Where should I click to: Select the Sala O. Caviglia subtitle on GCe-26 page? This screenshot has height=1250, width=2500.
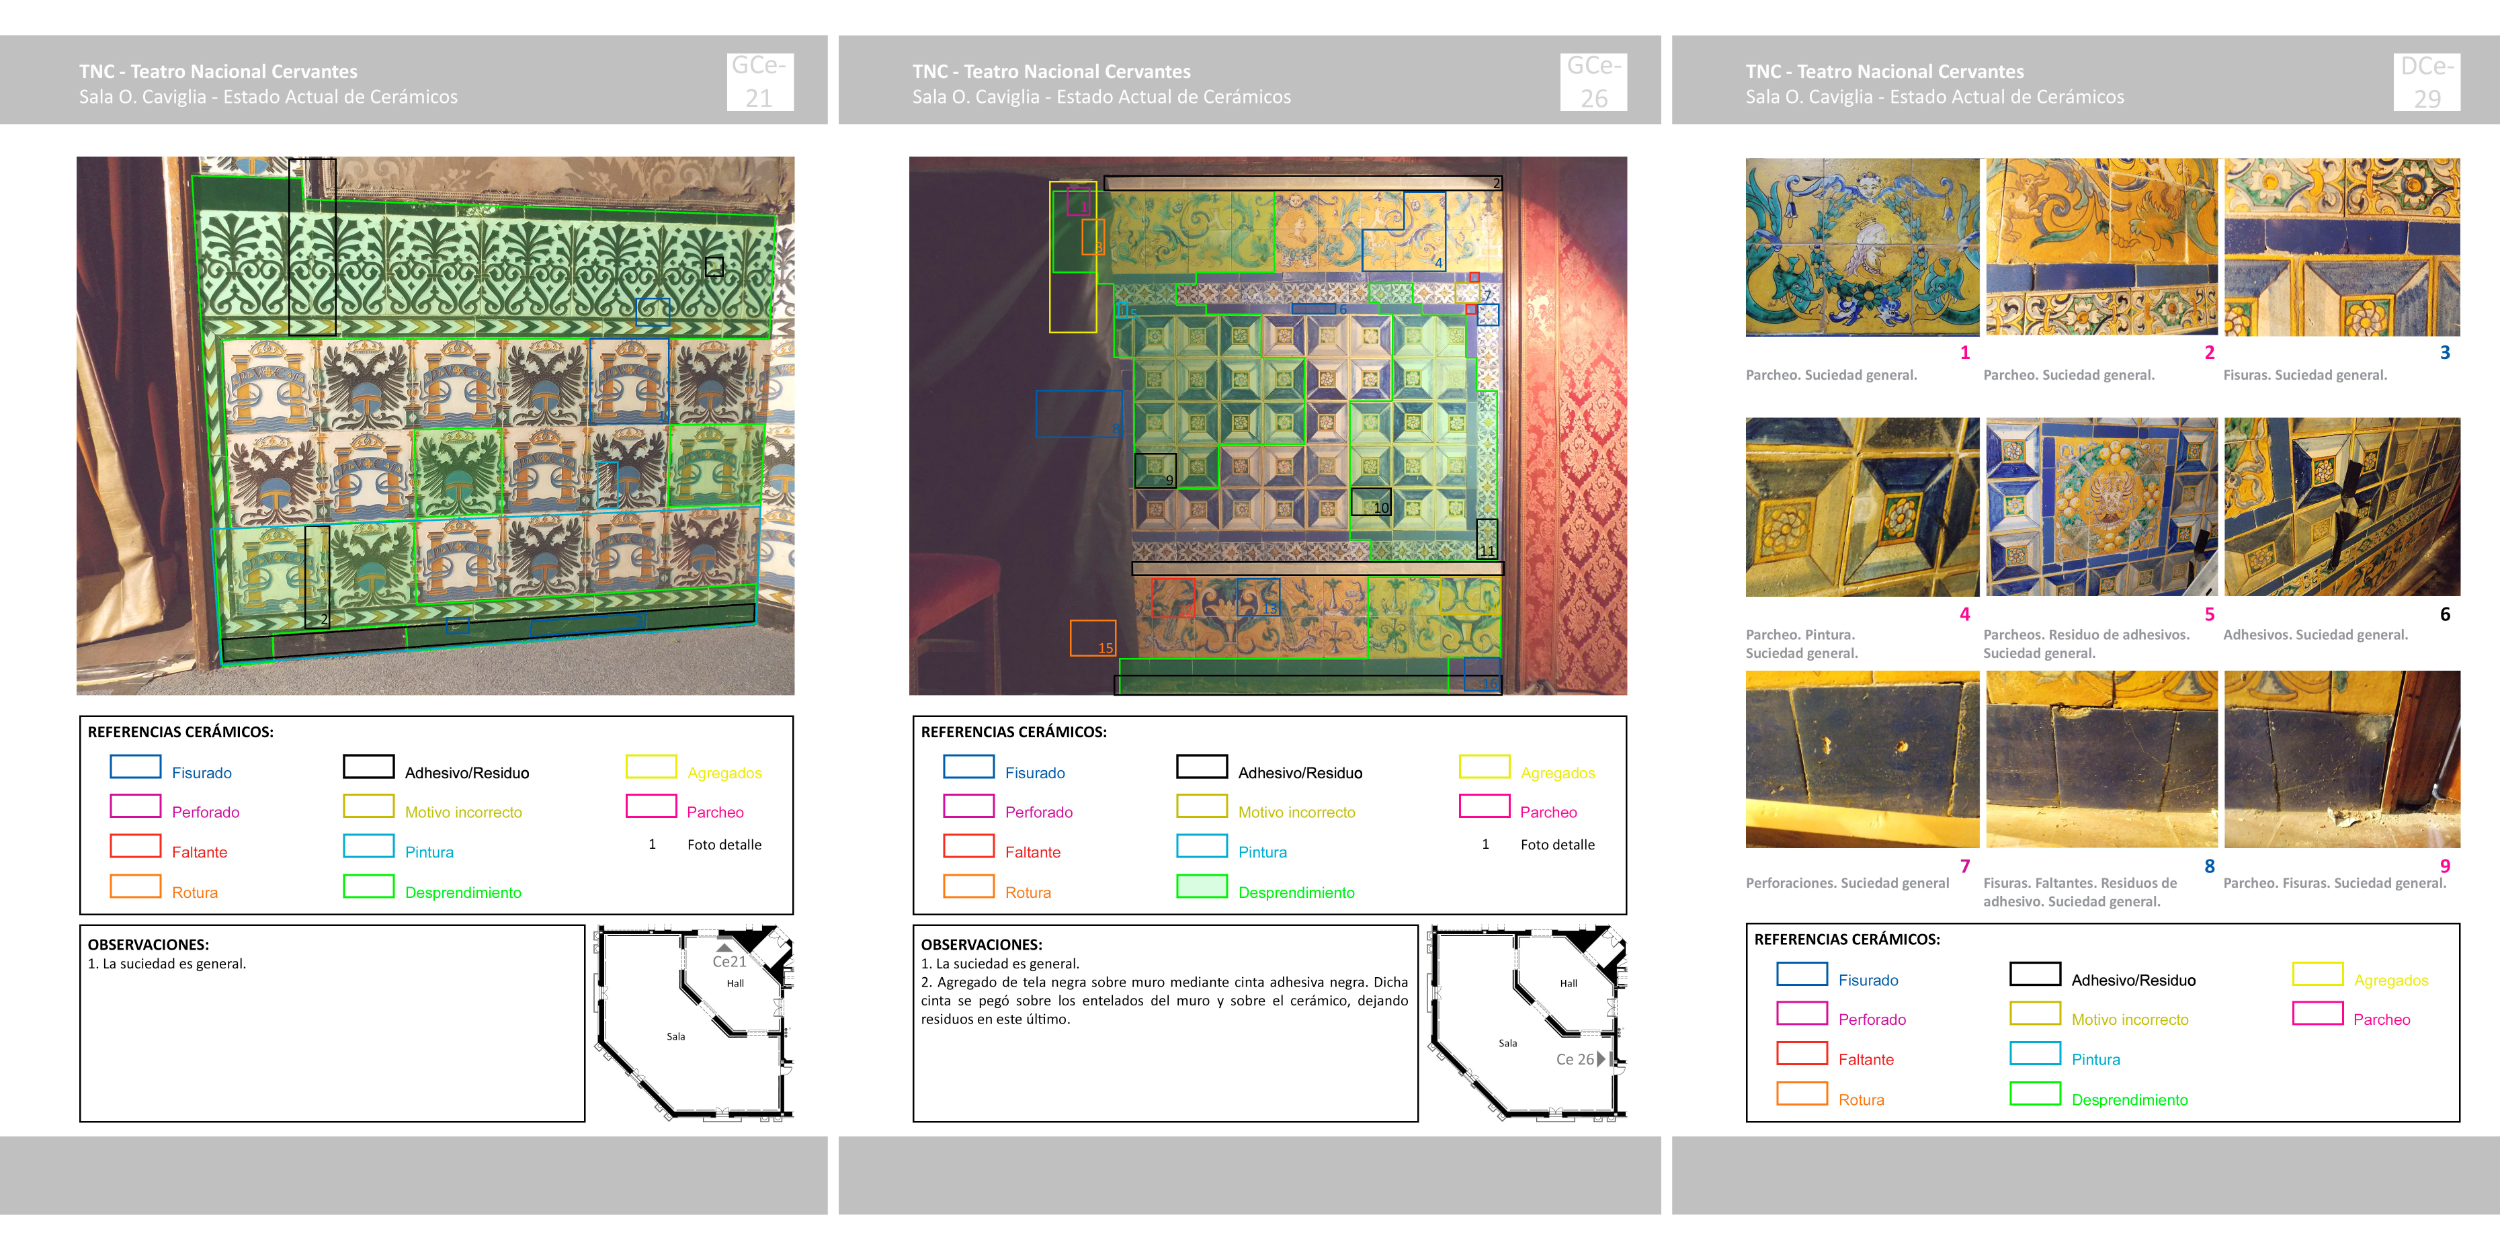(1101, 97)
